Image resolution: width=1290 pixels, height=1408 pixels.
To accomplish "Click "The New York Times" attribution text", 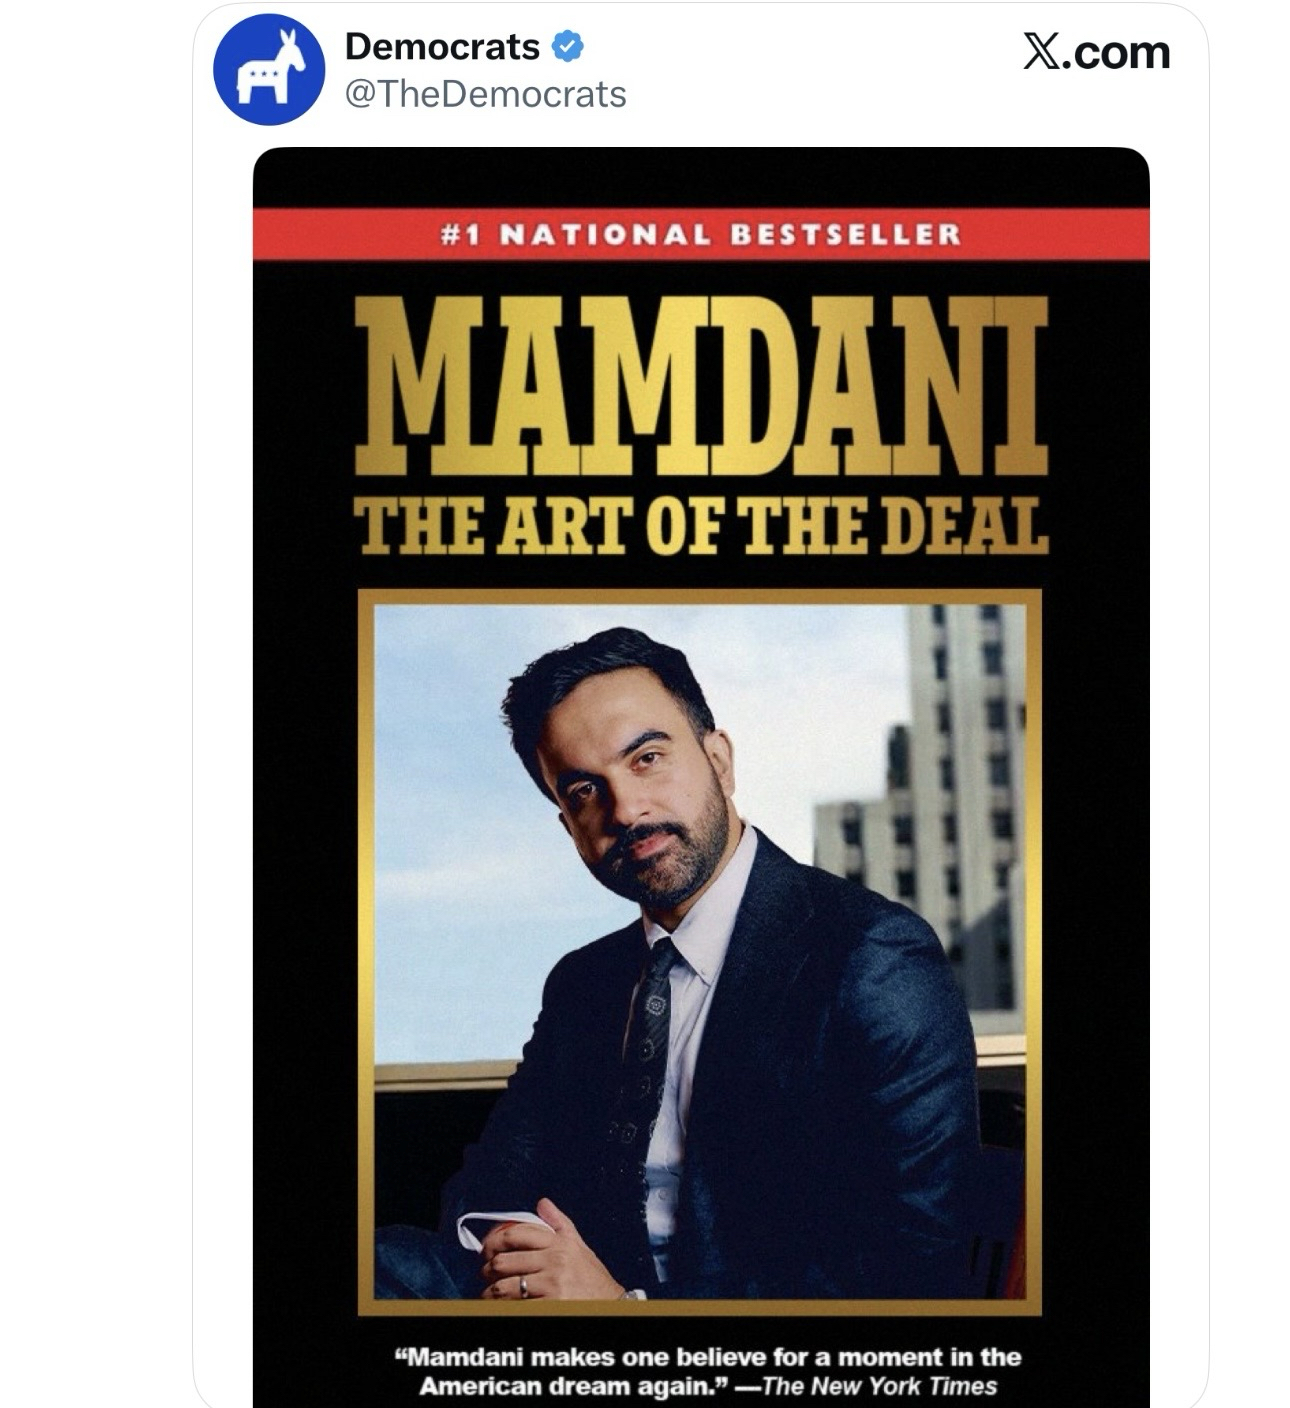I will click(879, 1387).
